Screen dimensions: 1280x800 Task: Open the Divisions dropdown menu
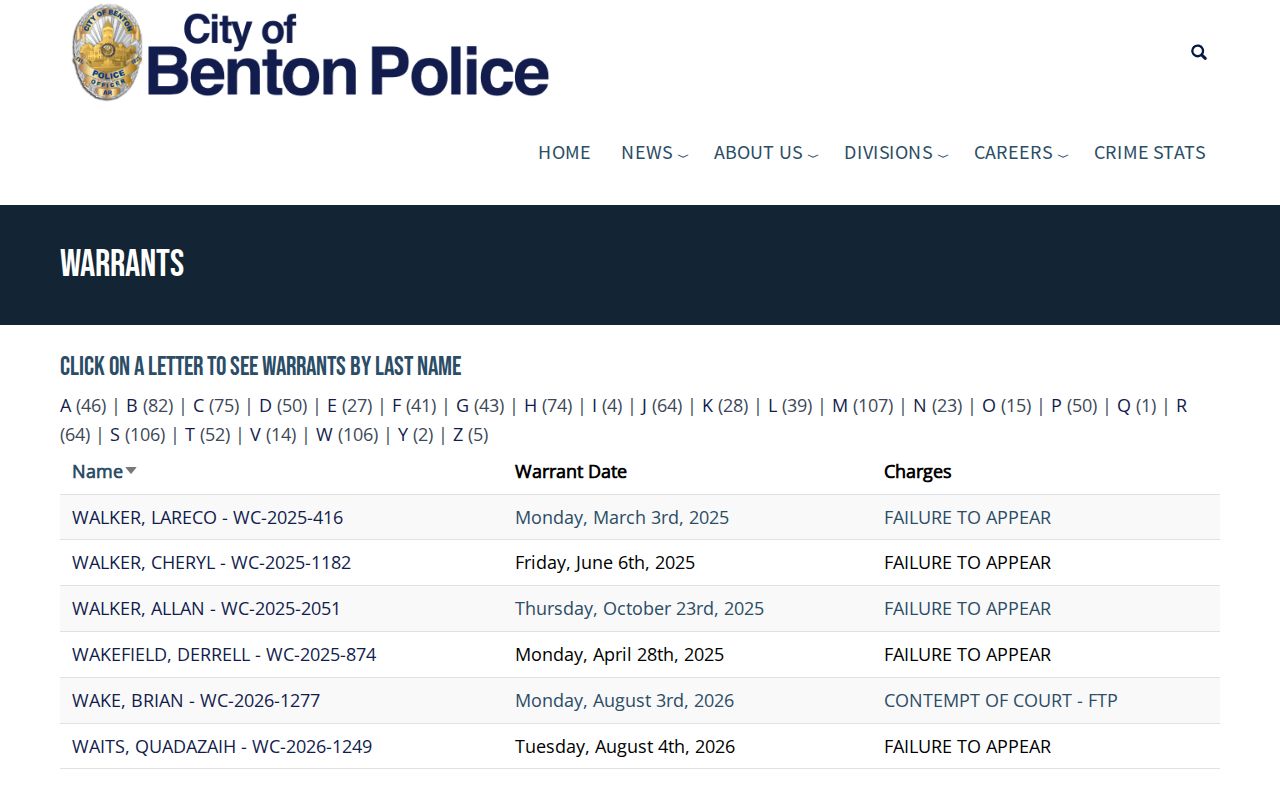pyautogui.click(x=895, y=153)
